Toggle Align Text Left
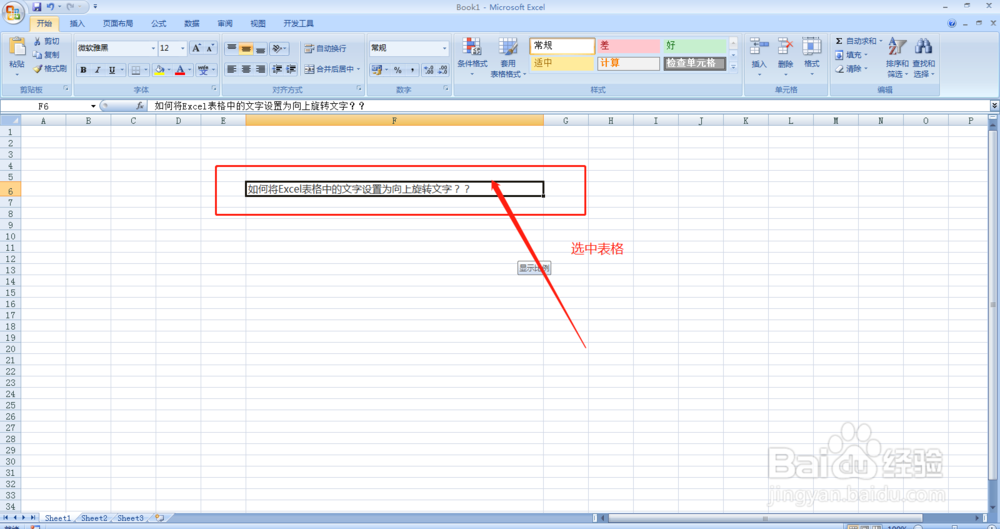 pyautogui.click(x=232, y=69)
